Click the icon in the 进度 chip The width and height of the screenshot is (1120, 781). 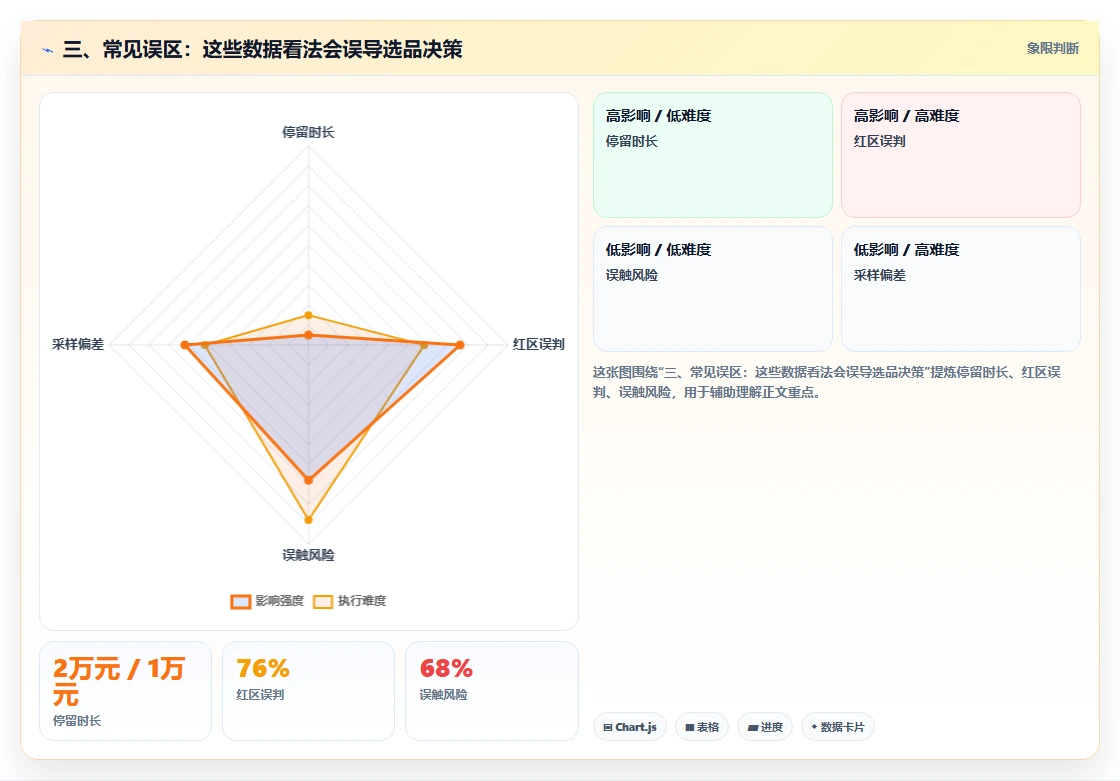coord(753,727)
